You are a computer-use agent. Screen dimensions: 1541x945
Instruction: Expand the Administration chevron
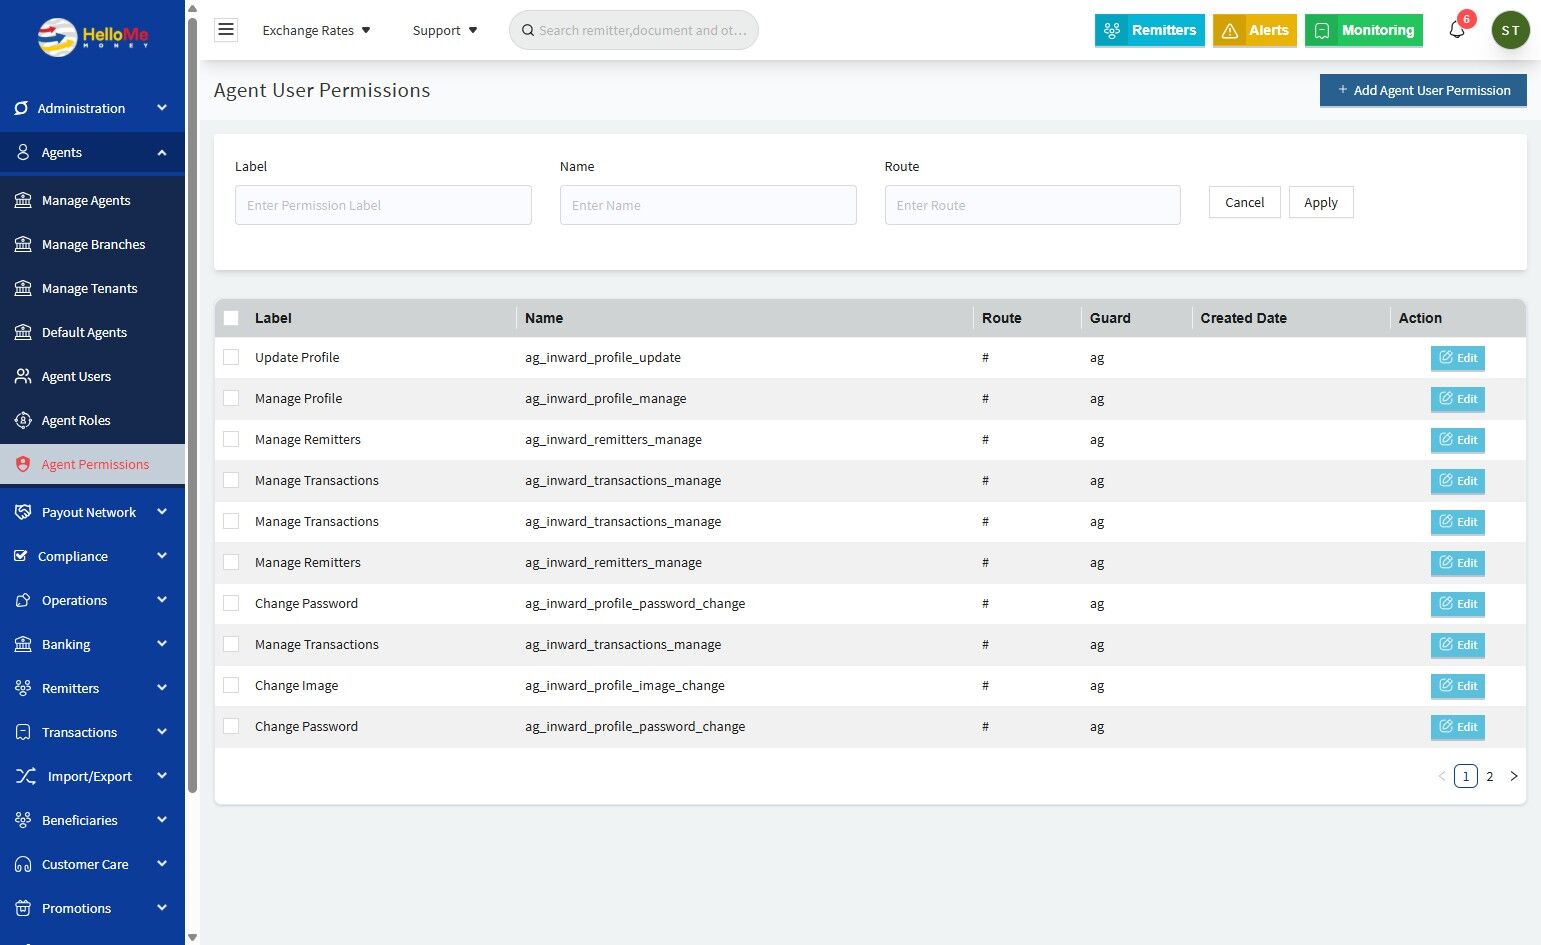click(162, 108)
